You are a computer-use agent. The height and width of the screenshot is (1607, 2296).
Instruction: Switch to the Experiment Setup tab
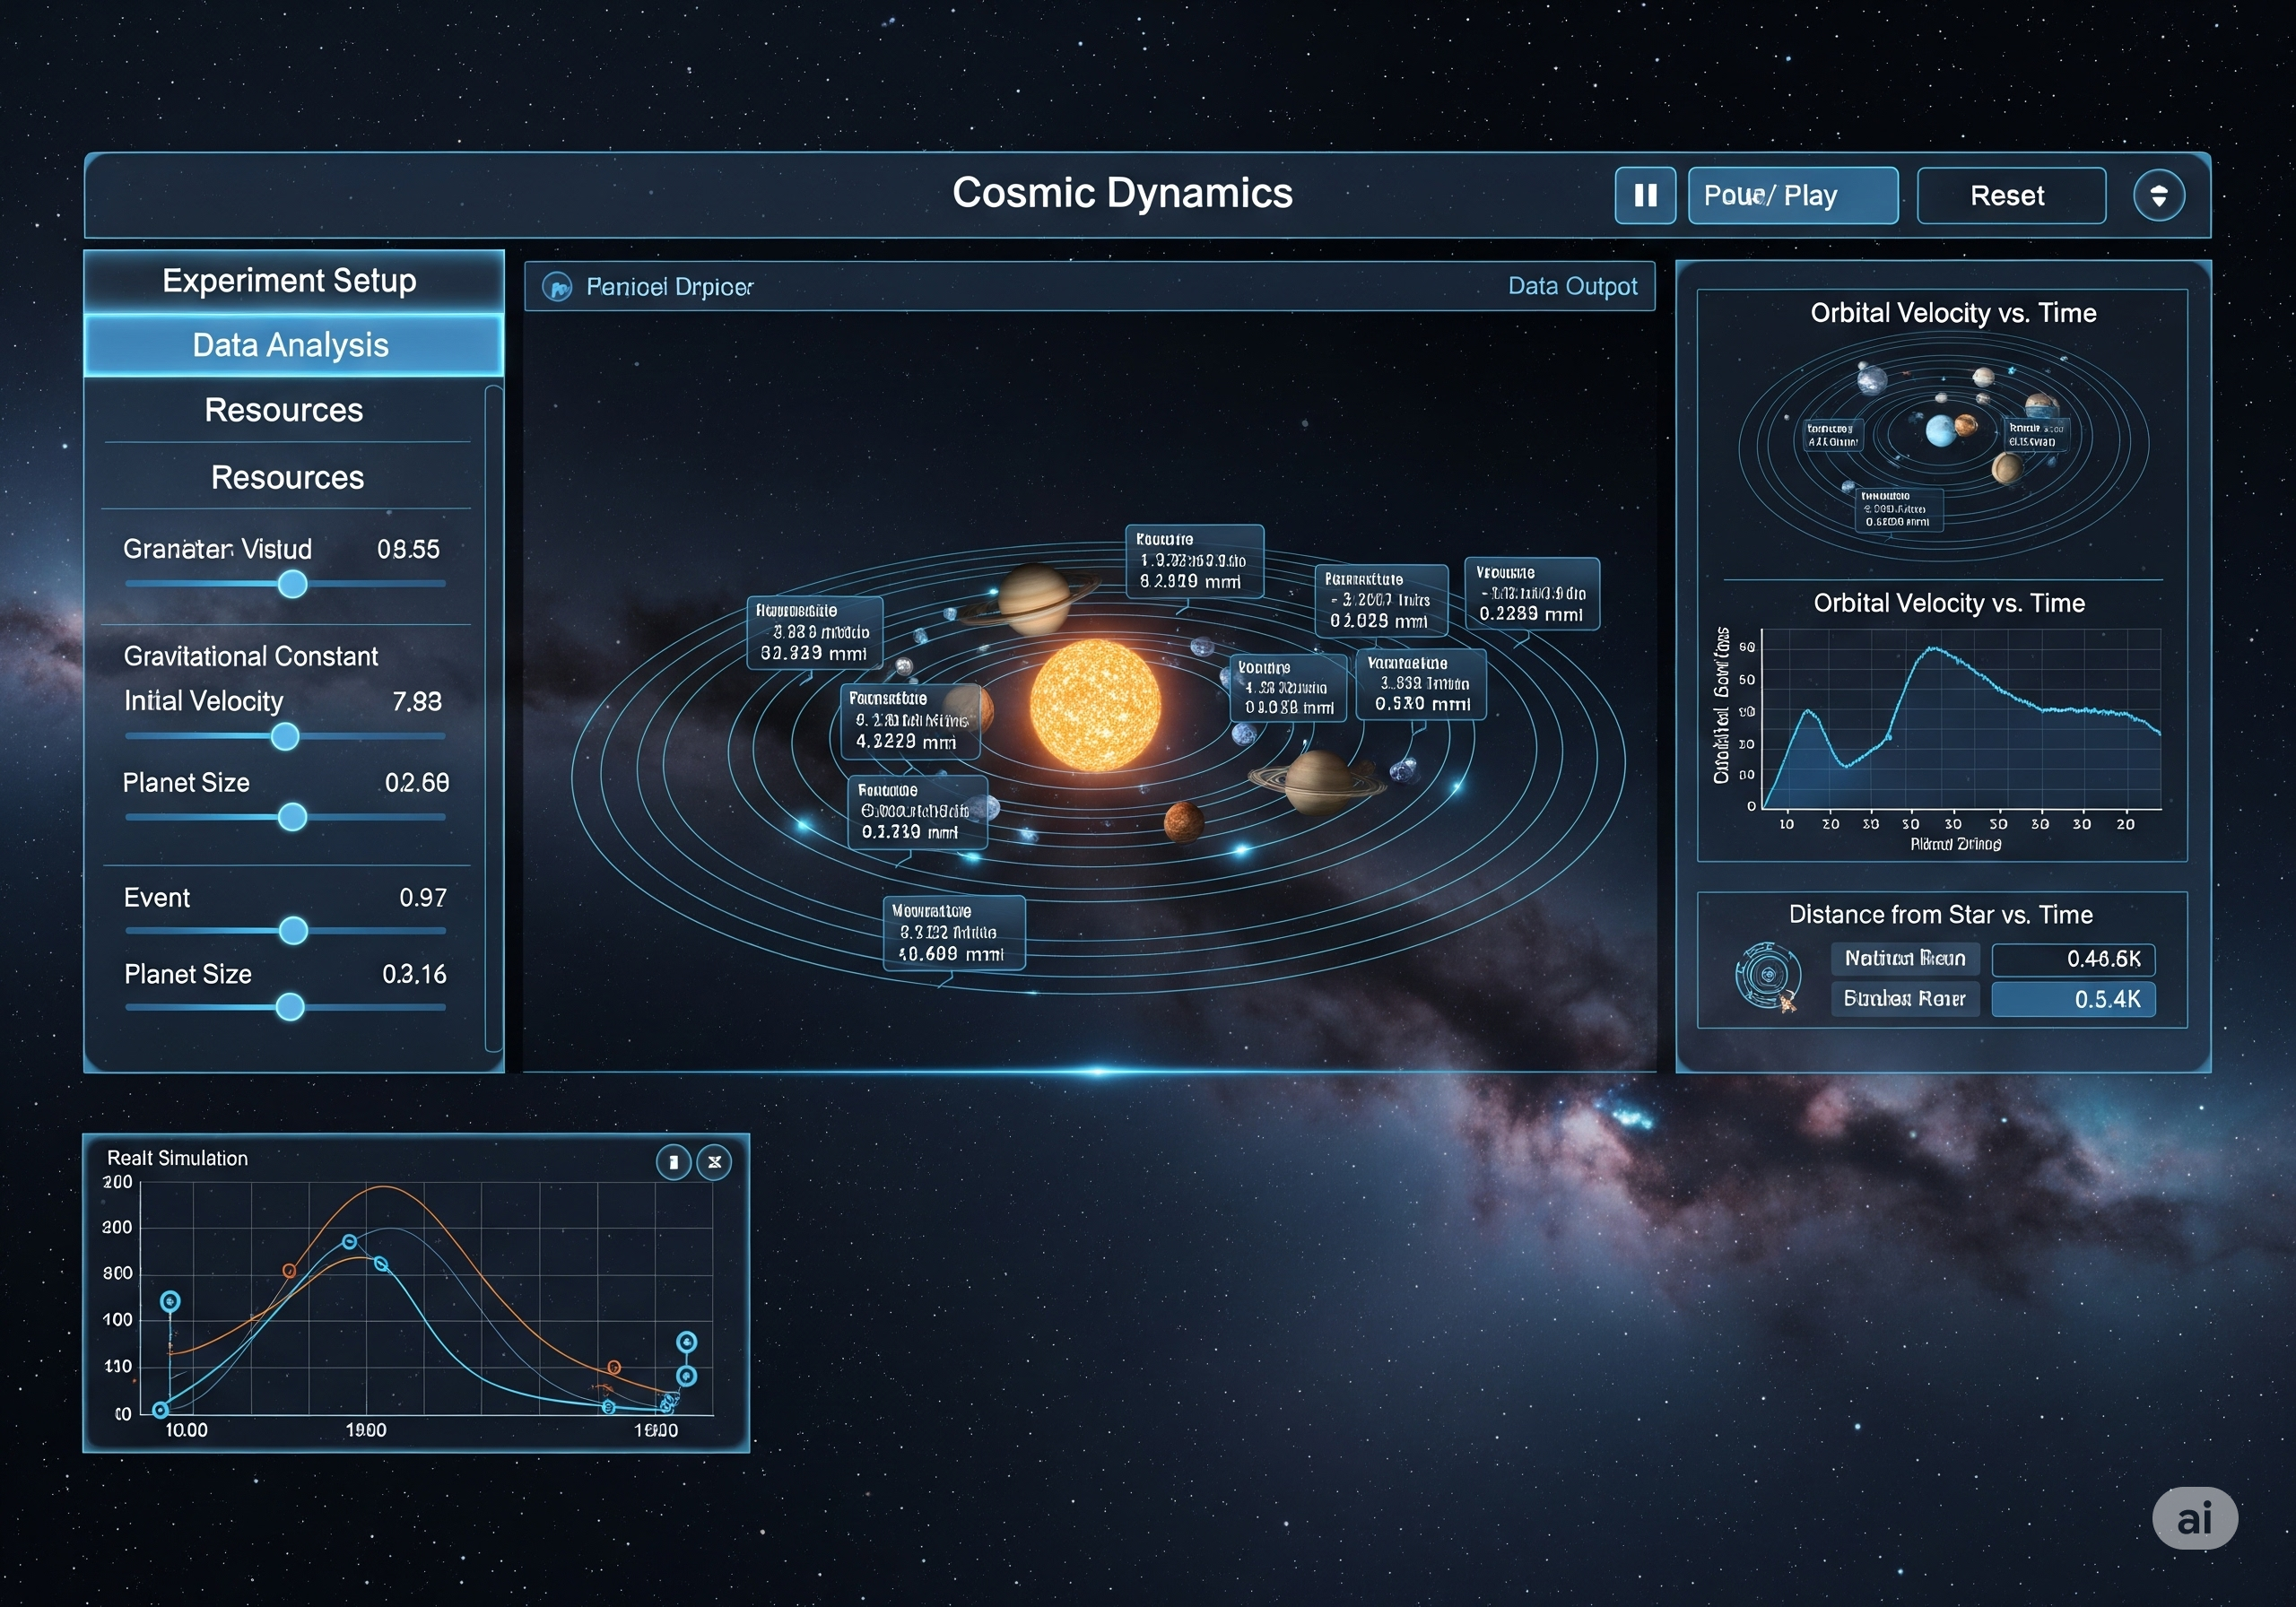tap(290, 281)
